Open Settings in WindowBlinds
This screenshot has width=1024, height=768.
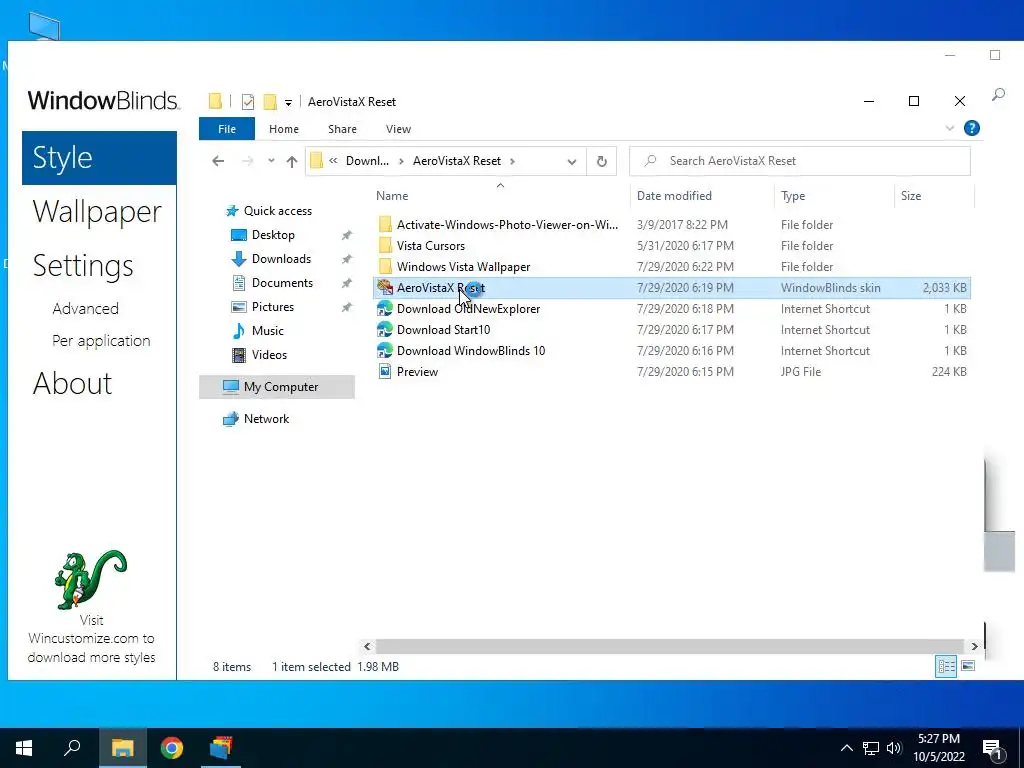(83, 266)
